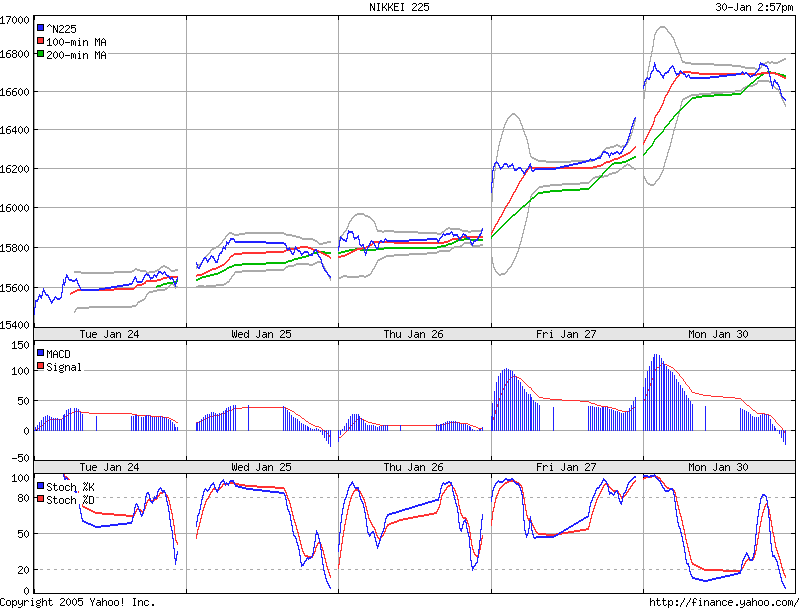Viewport: 800px width, 608px height.
Task: Click the 20 stochastic axis label
Action: click(x=23, y=570)
